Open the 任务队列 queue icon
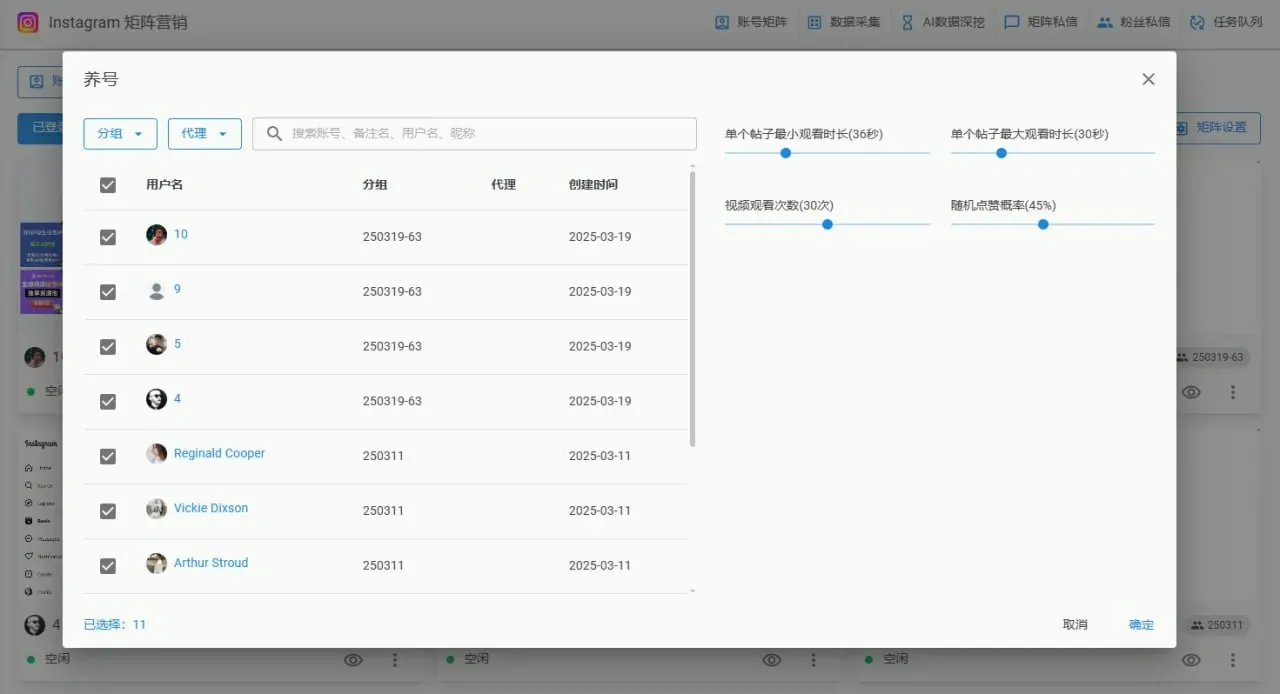The image size is (1280, 694). click(x=1199, y=21)
